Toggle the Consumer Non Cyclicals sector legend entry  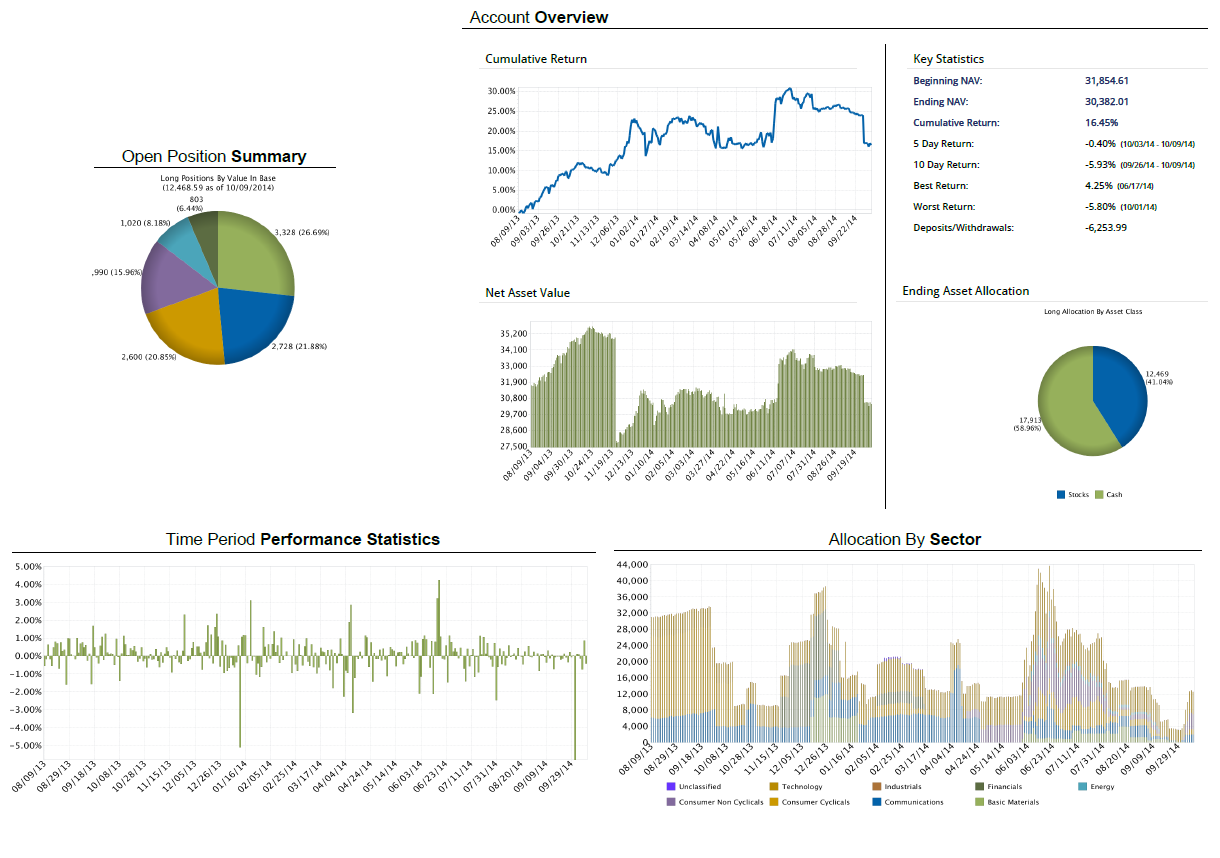click(671, 801)
